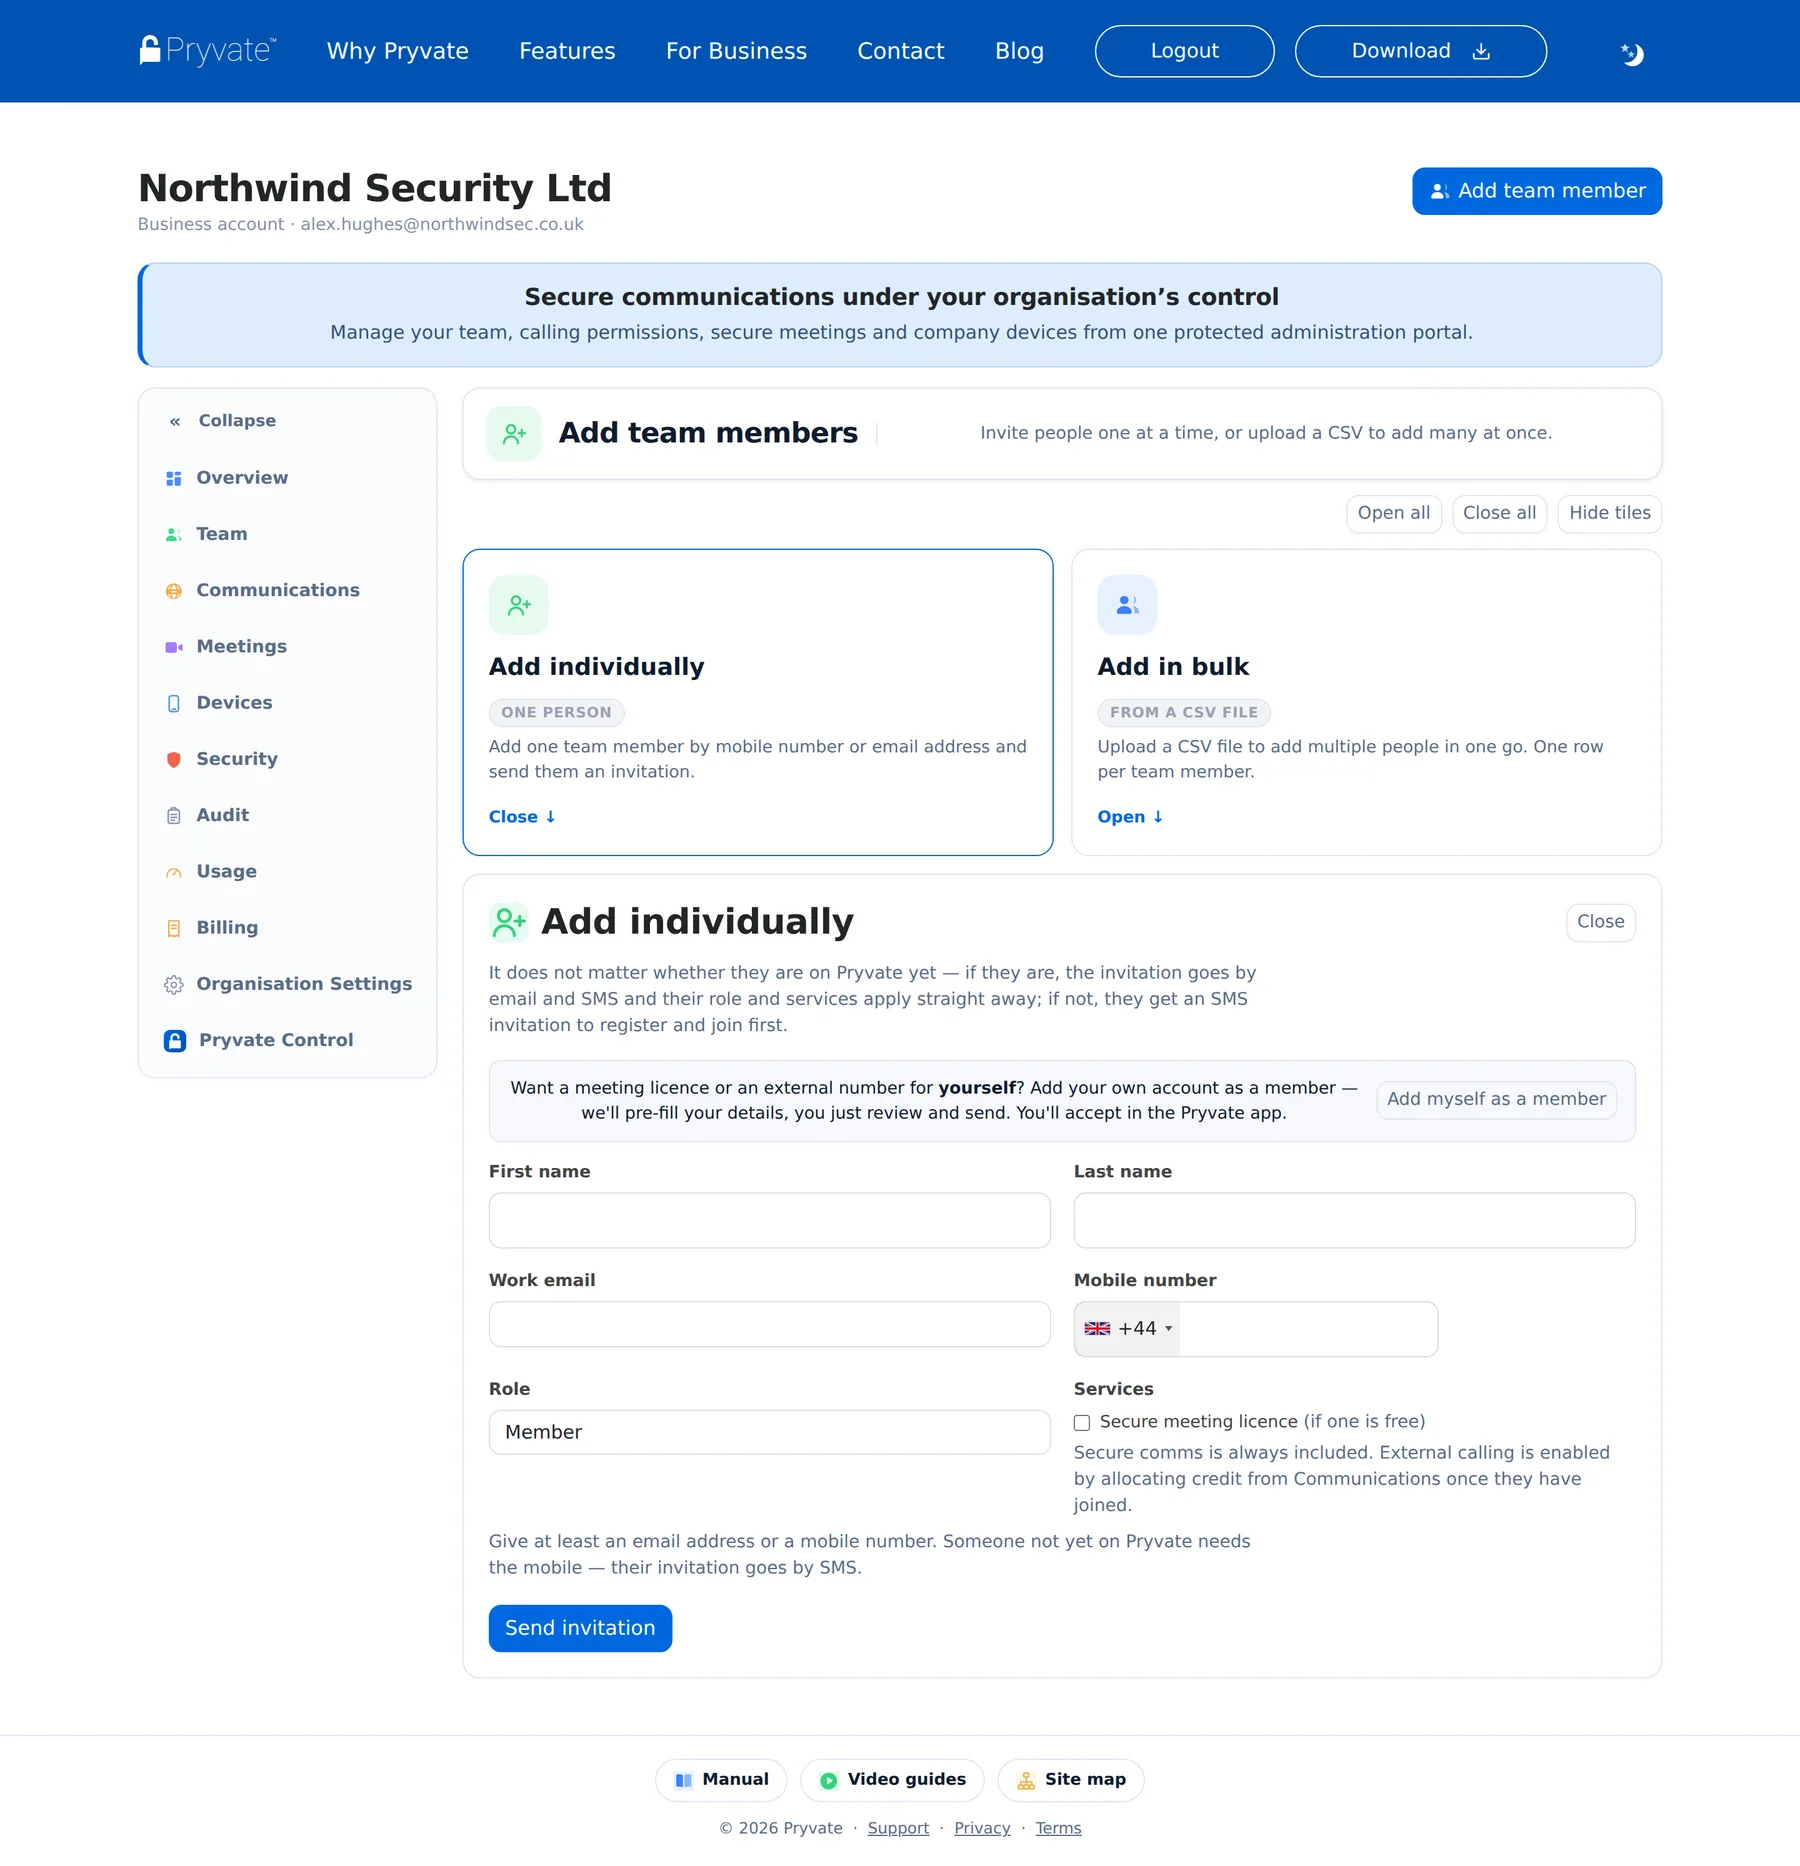This screenshot has width=1800, height=1866.
Task: Click the Open all button
Action: 1394,513
